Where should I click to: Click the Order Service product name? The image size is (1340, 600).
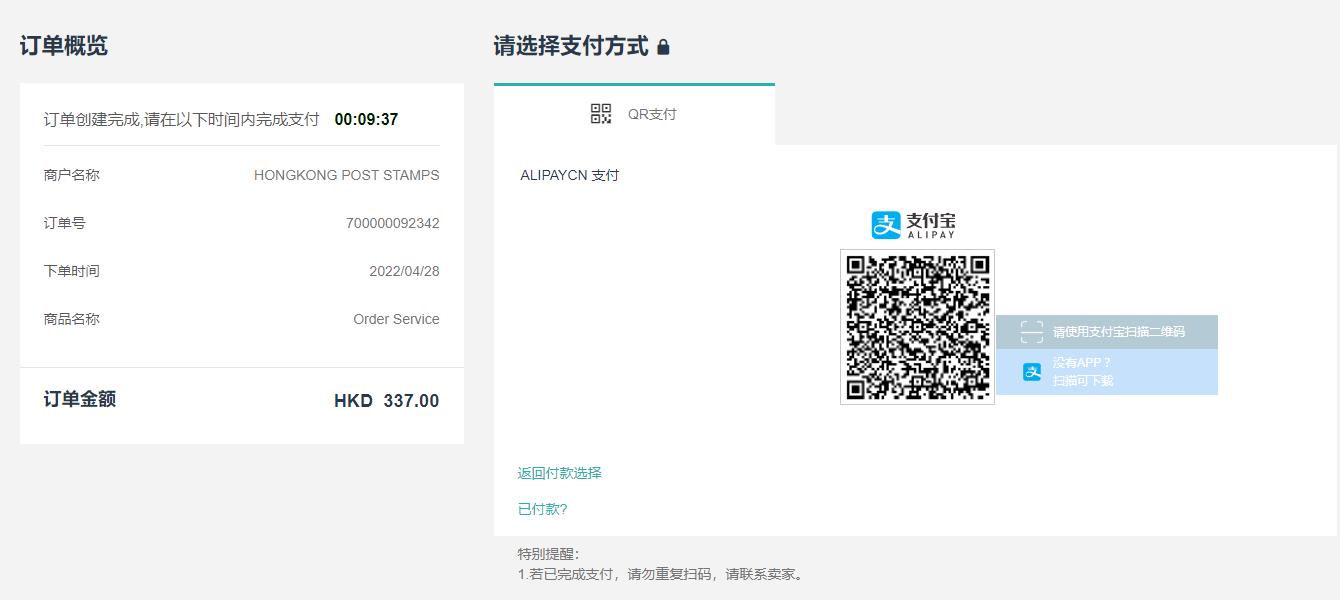(x=396, y=319)
